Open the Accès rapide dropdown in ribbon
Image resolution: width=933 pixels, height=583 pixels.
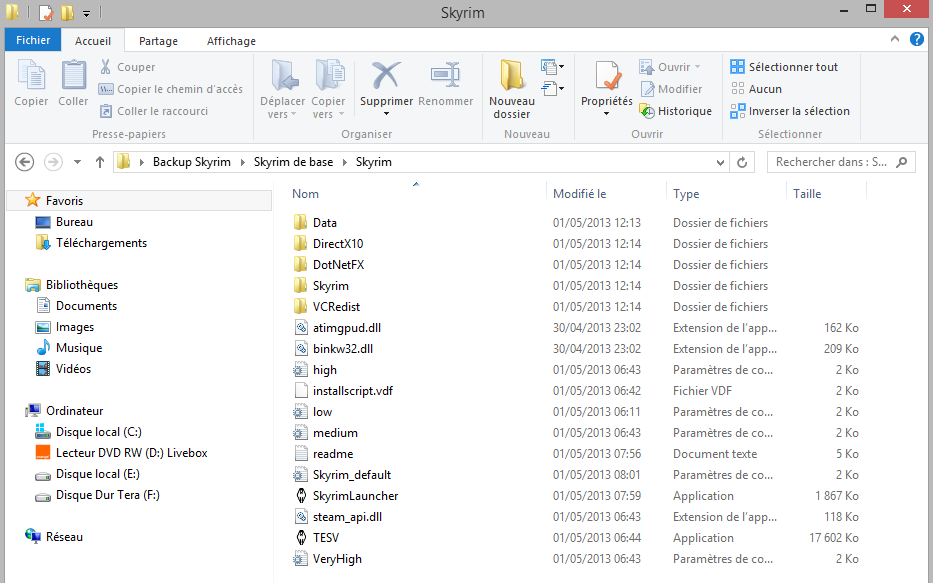pos(553,89)
